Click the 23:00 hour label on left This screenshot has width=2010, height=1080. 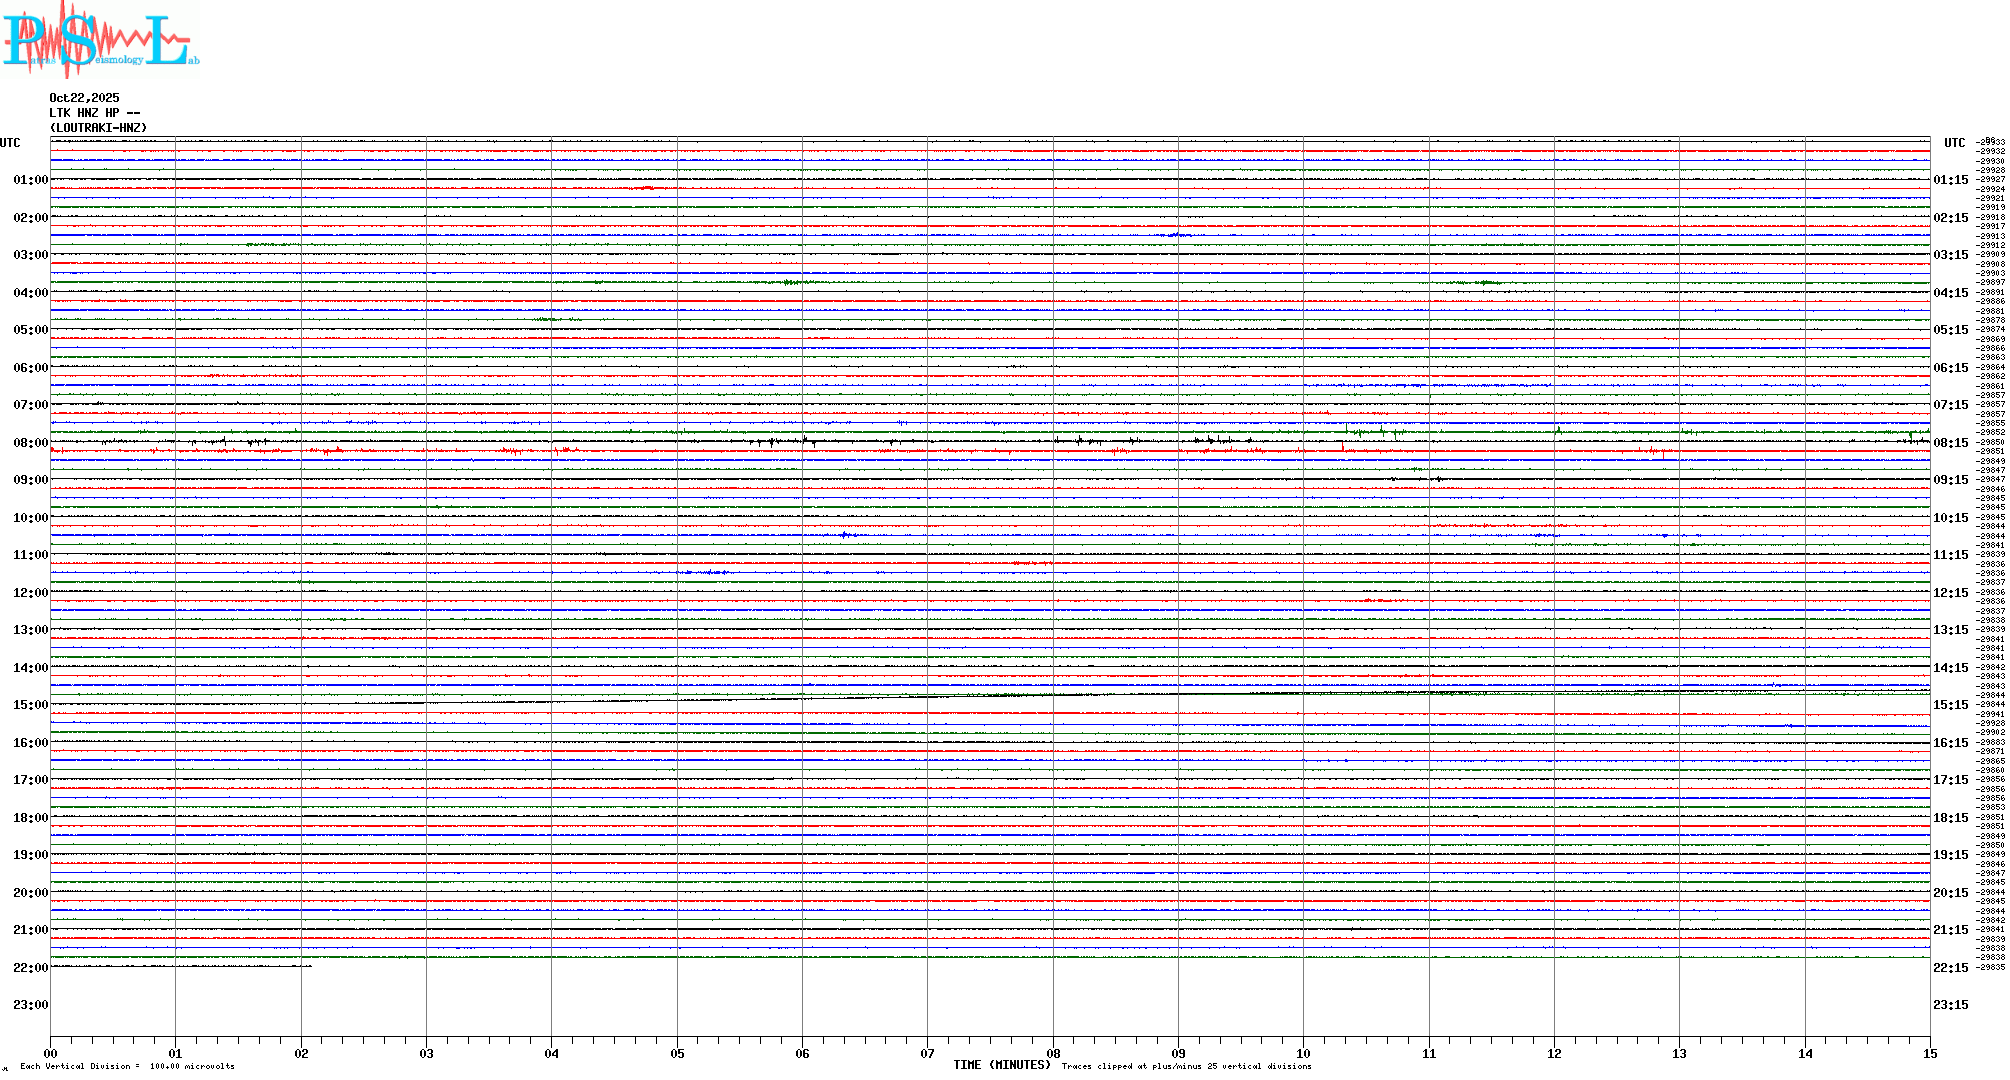tap(30, 1005)
